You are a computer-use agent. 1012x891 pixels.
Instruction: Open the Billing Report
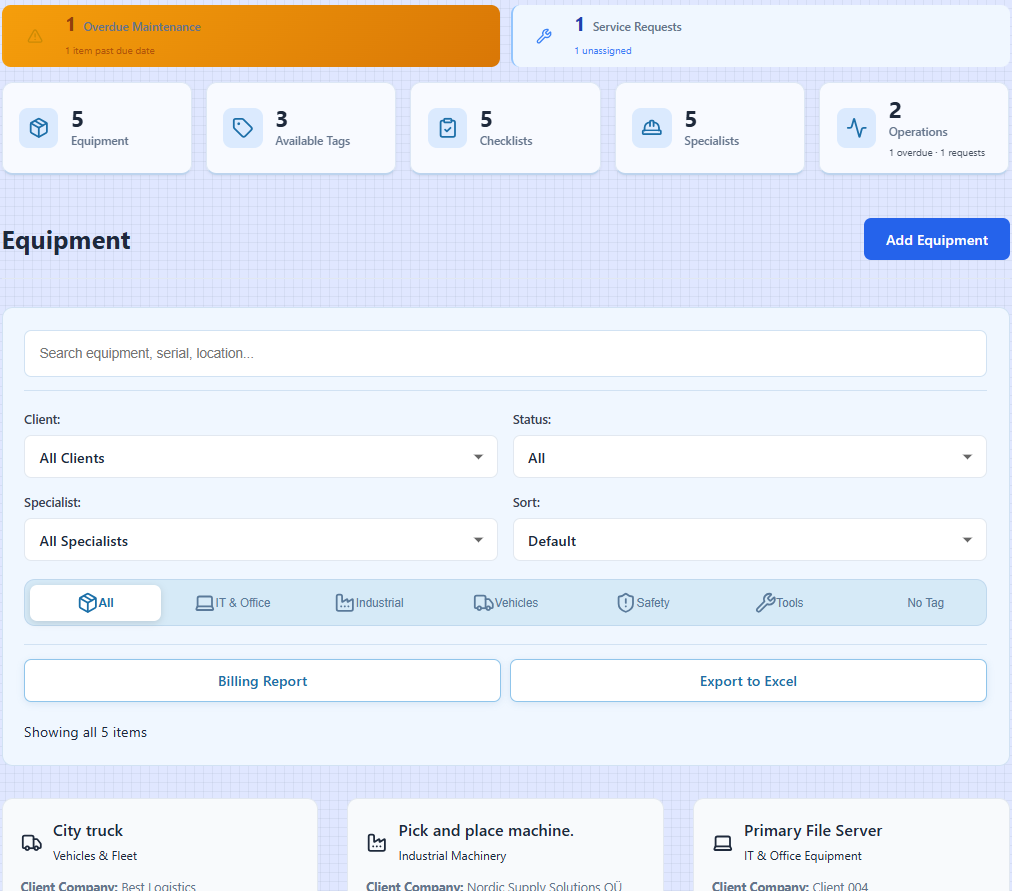[262, 680]
